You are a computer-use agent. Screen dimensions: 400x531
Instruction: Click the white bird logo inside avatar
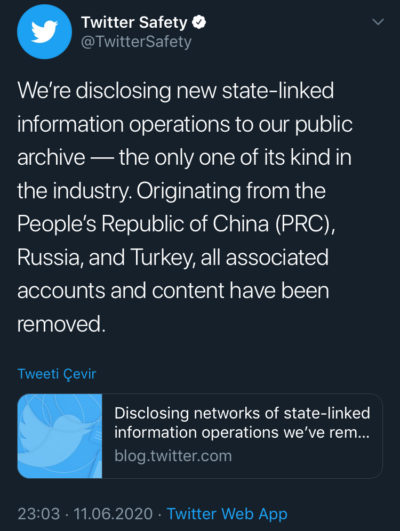pos(44,32)
